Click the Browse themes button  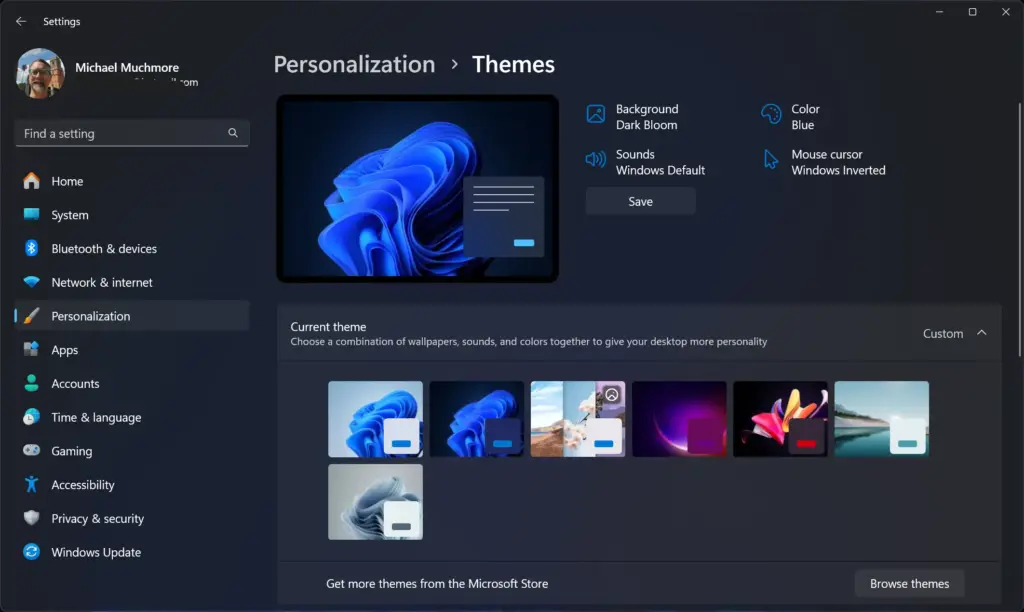pyautogui.click(x=909, y=583)
